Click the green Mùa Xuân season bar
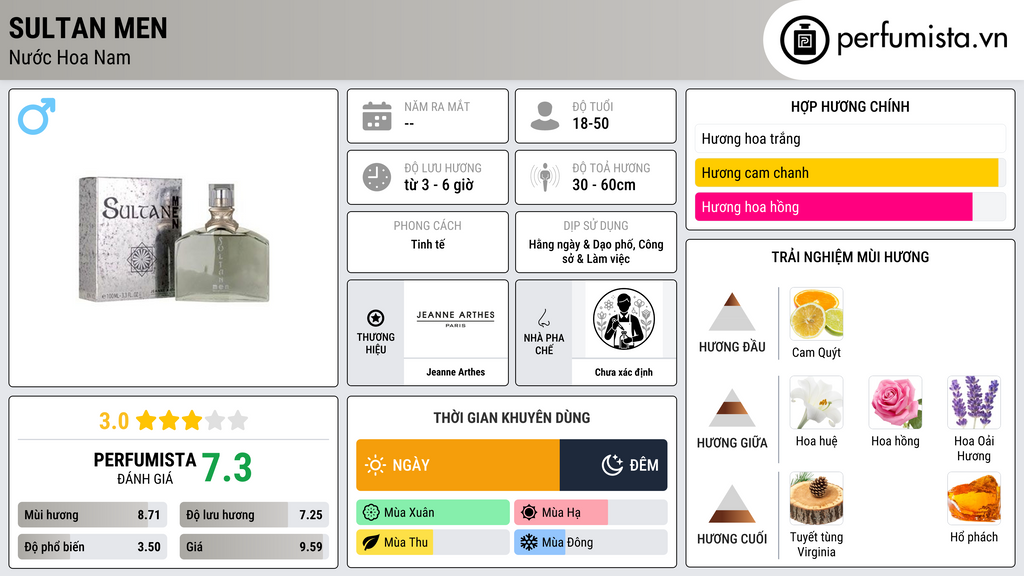Image resolution: width=1024 pixels, height=576 pixels. [433, 513]
